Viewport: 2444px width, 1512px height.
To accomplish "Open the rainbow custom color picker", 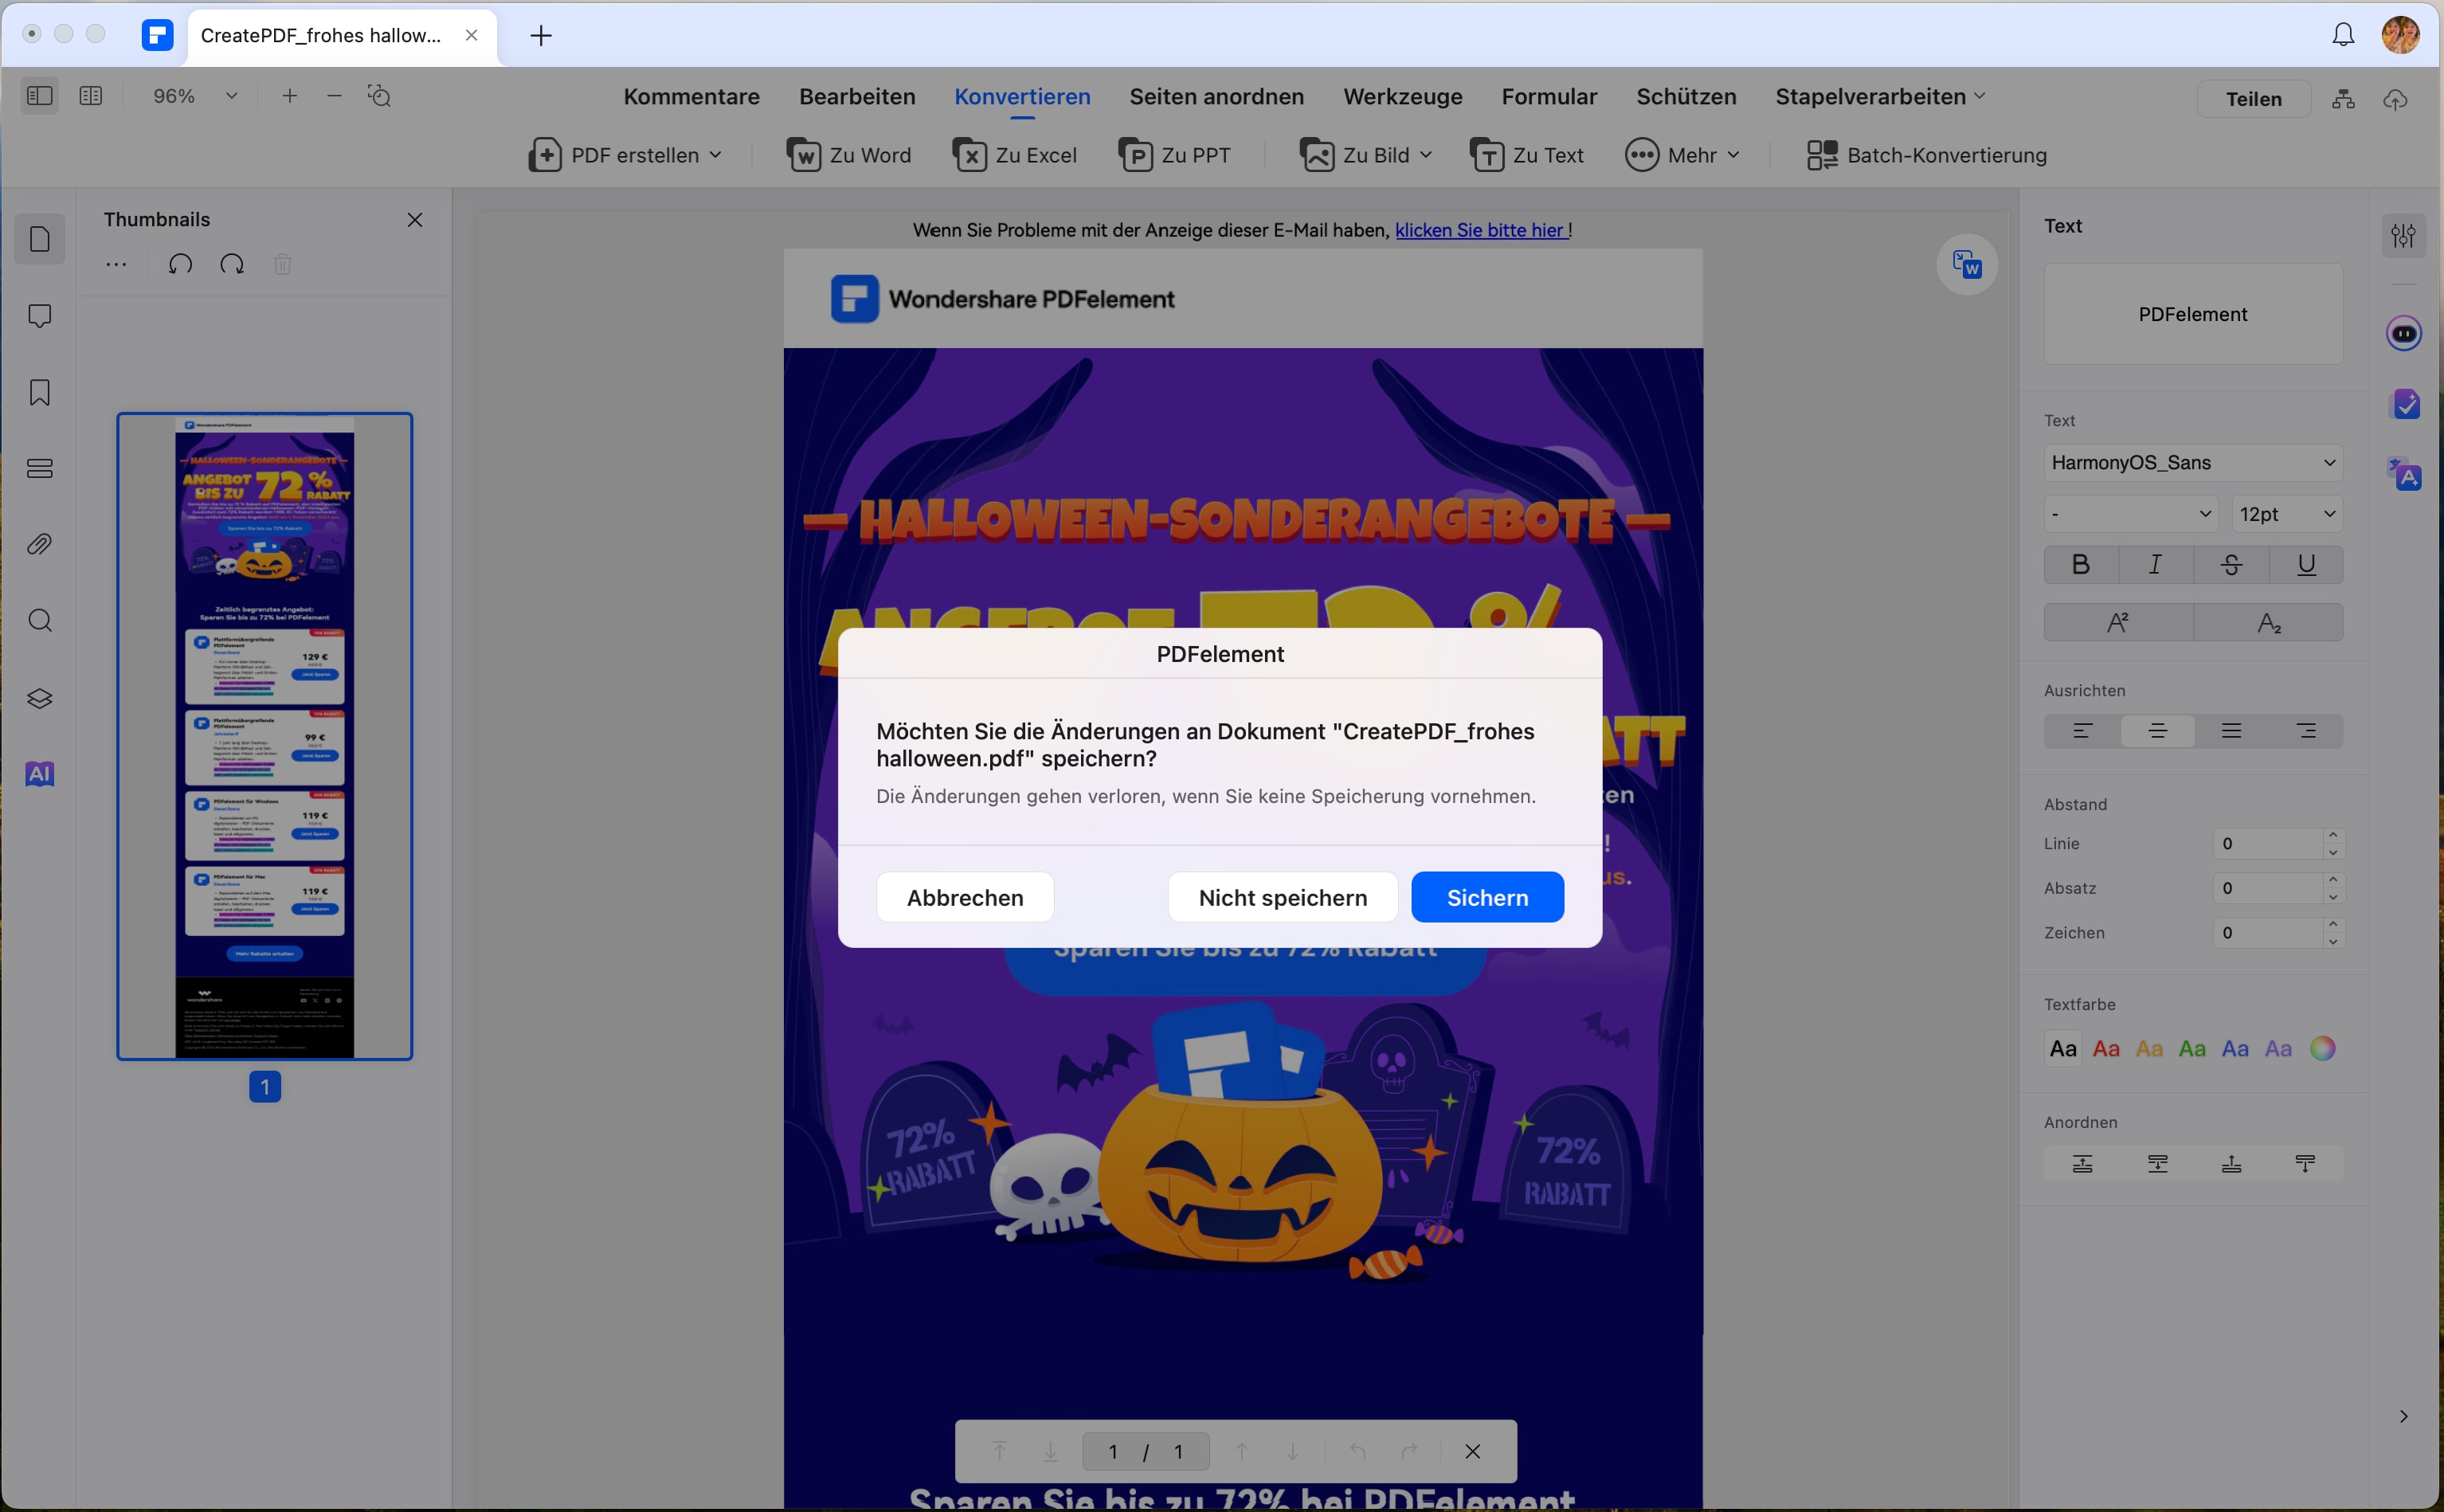I will [x=2322, y=1048].
